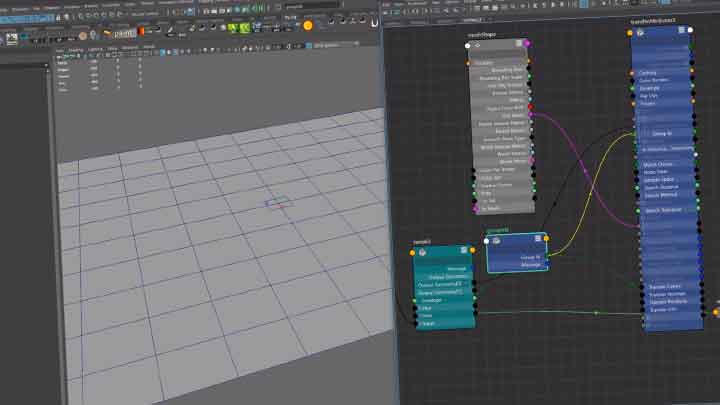Expand the Group Id attribute on transferAttributes
This screenshot has width=720, height=405.
(x=662, y=132)
